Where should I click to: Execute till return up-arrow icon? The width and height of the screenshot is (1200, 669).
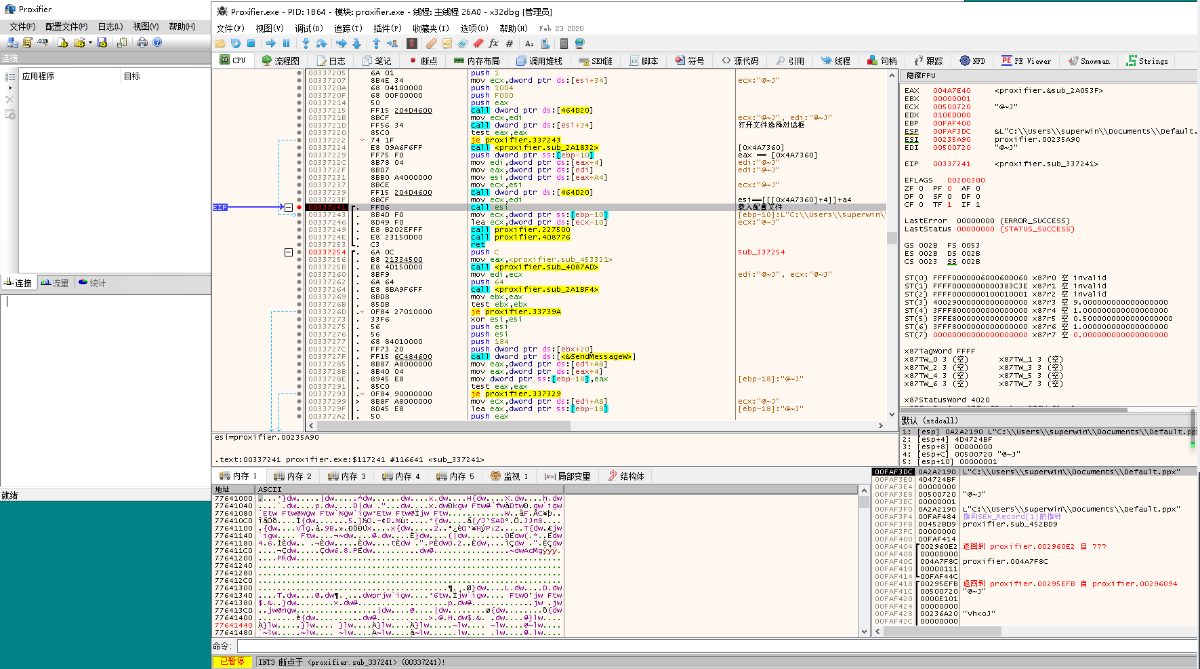coord(376,43)
